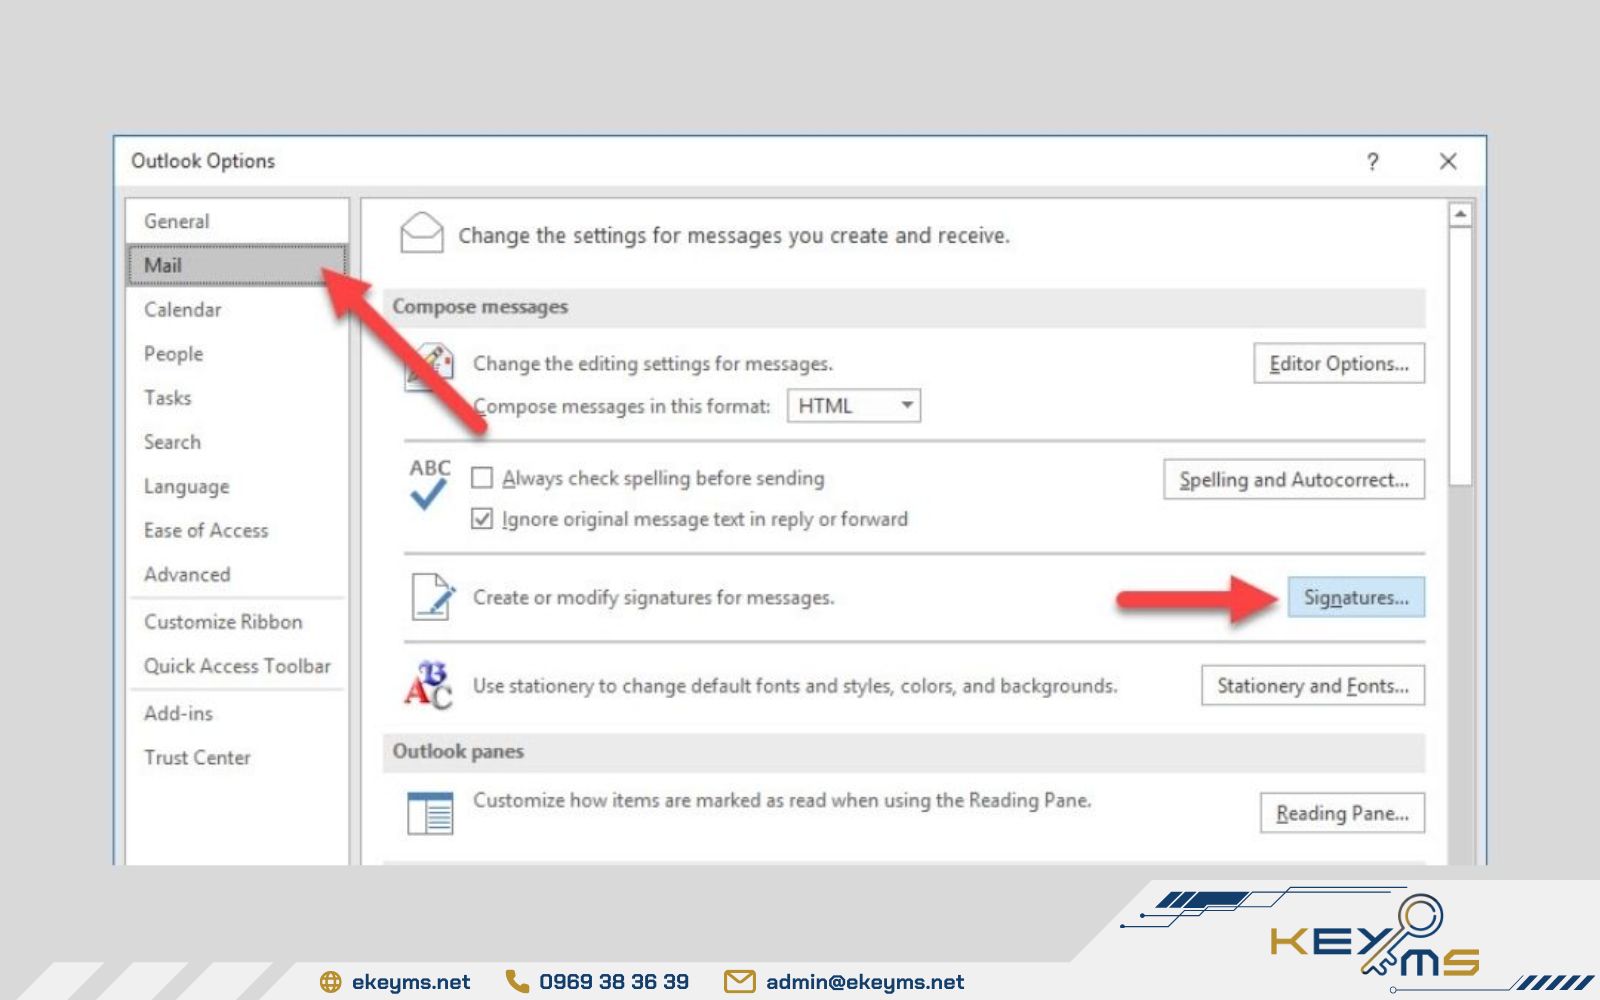
Task: Open Spelling and Autocorrect settings
Action: [x=1294, y=479]
